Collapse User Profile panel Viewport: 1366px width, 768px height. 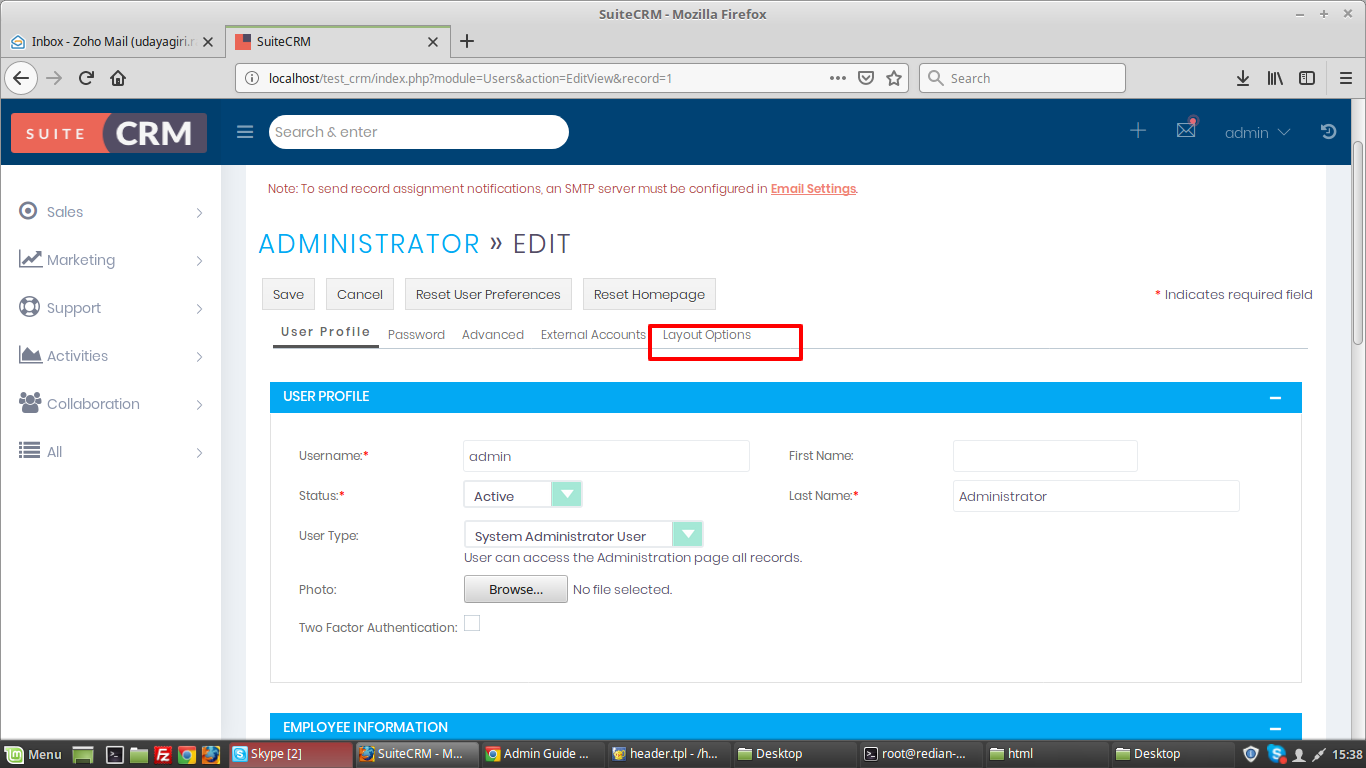pyautogui.click(x=1275, y=397)
